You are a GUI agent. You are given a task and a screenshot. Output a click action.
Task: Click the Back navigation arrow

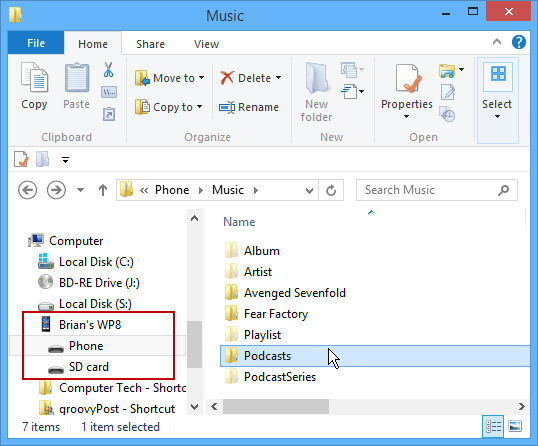coord(27,190)
